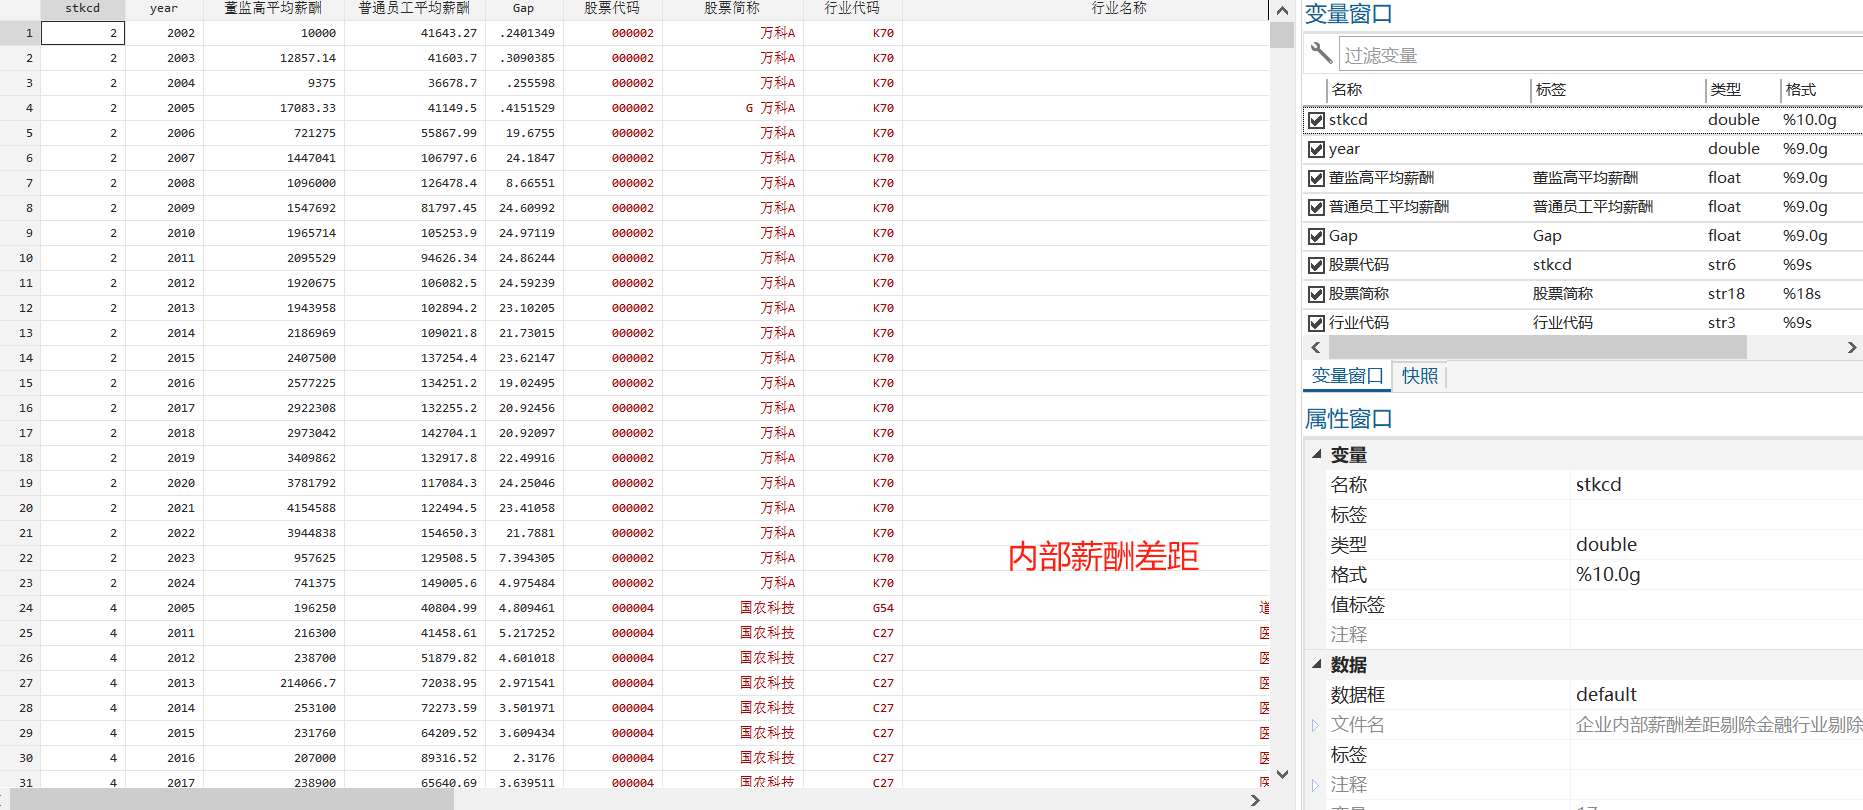Click the data grid's vertical scrollbar thumb
The image size is (1863, 810).
click(x=1282, y=35)
